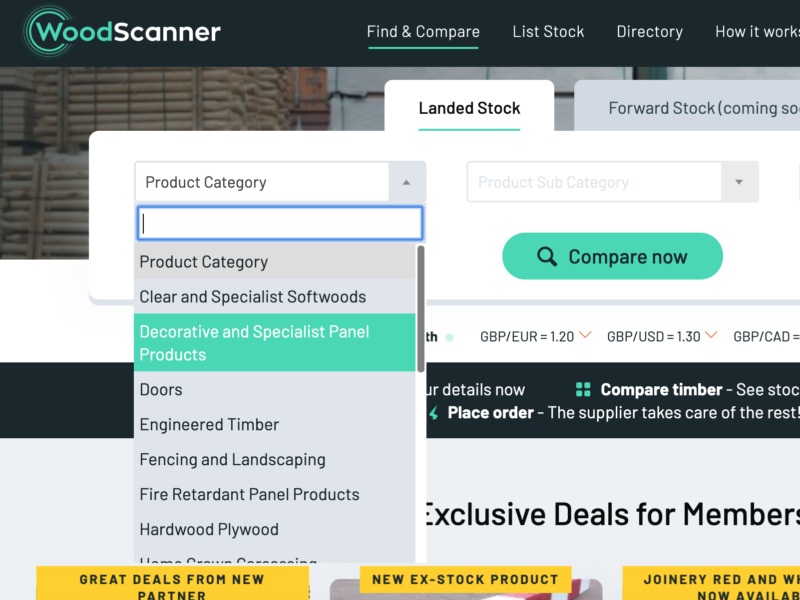Click the category search input field
This screenshot has width=800, height=600.
tap(279, 223)
